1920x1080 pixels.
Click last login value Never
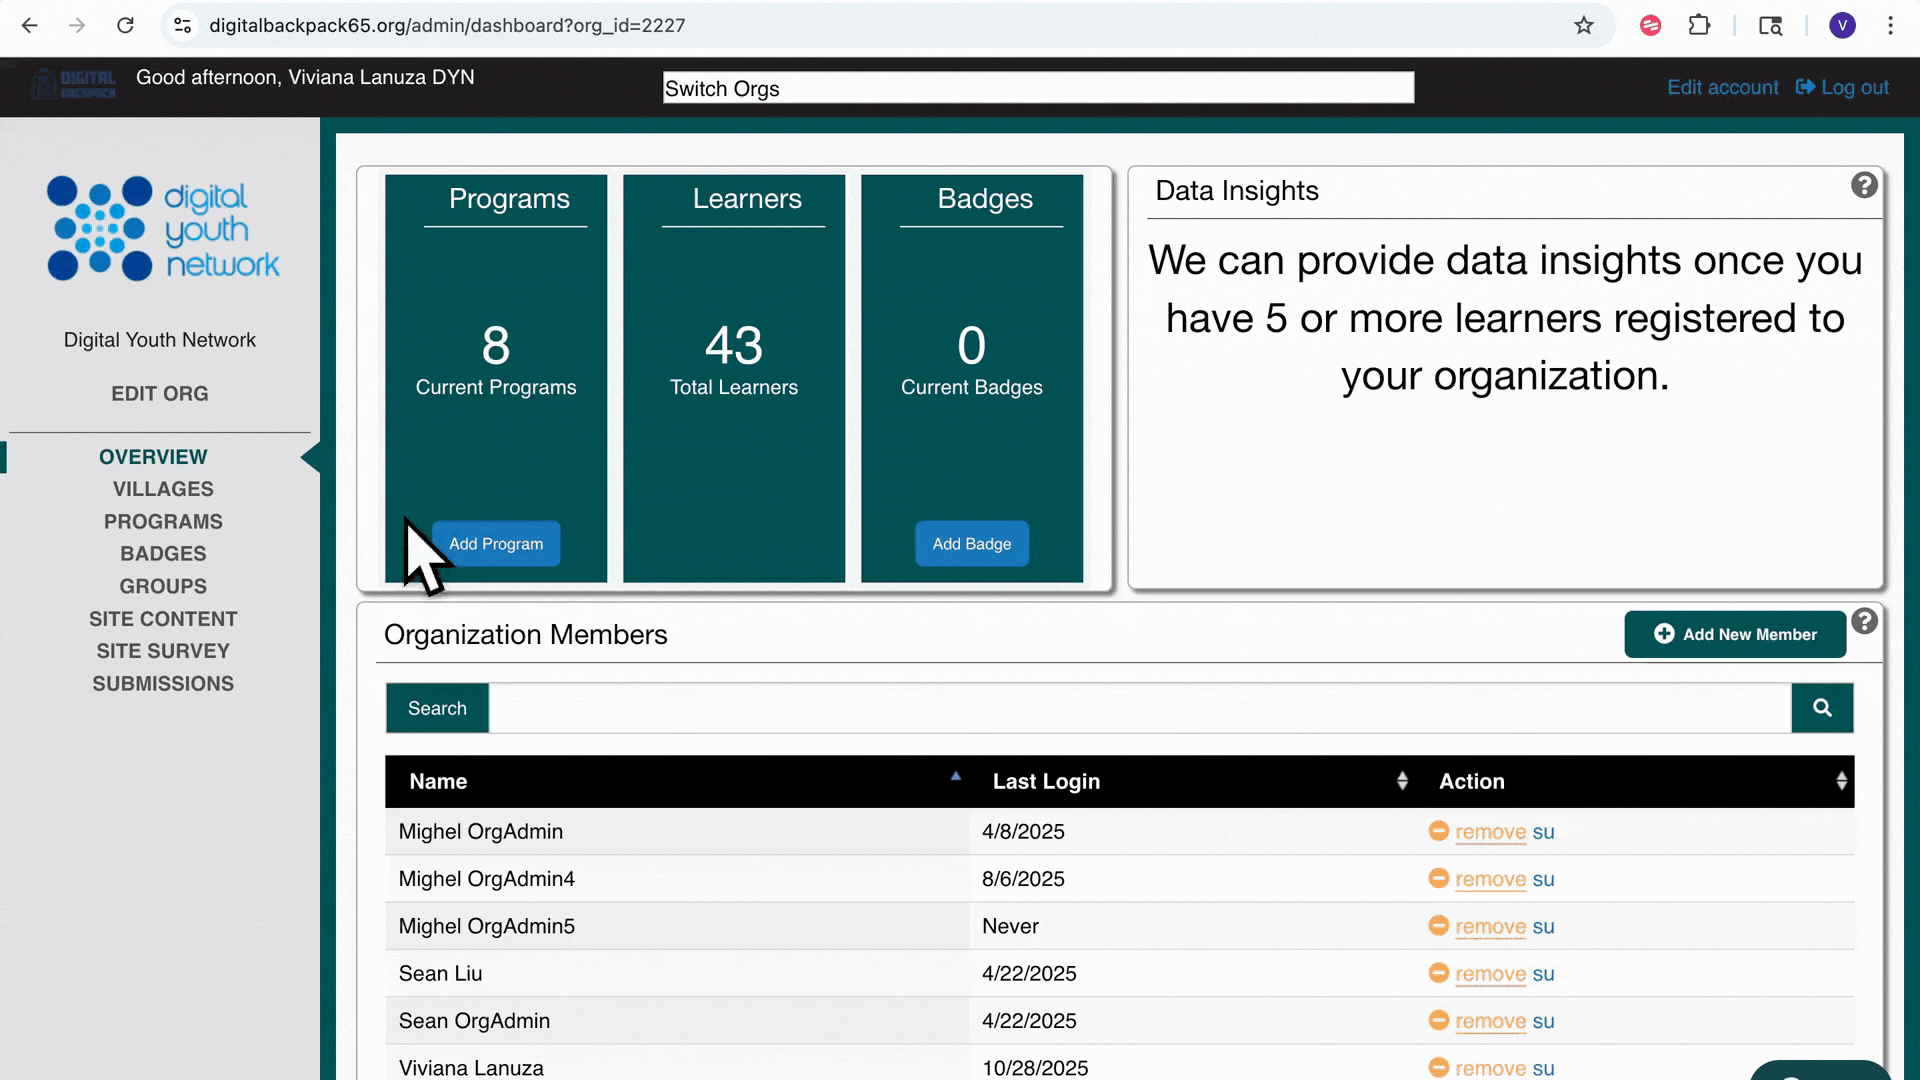pos(1010,926)
